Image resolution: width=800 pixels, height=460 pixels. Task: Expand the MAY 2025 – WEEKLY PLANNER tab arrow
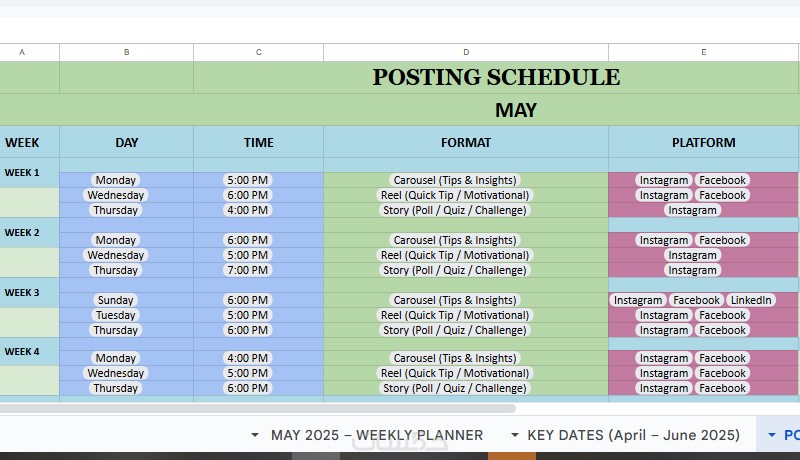pos(255,435)
